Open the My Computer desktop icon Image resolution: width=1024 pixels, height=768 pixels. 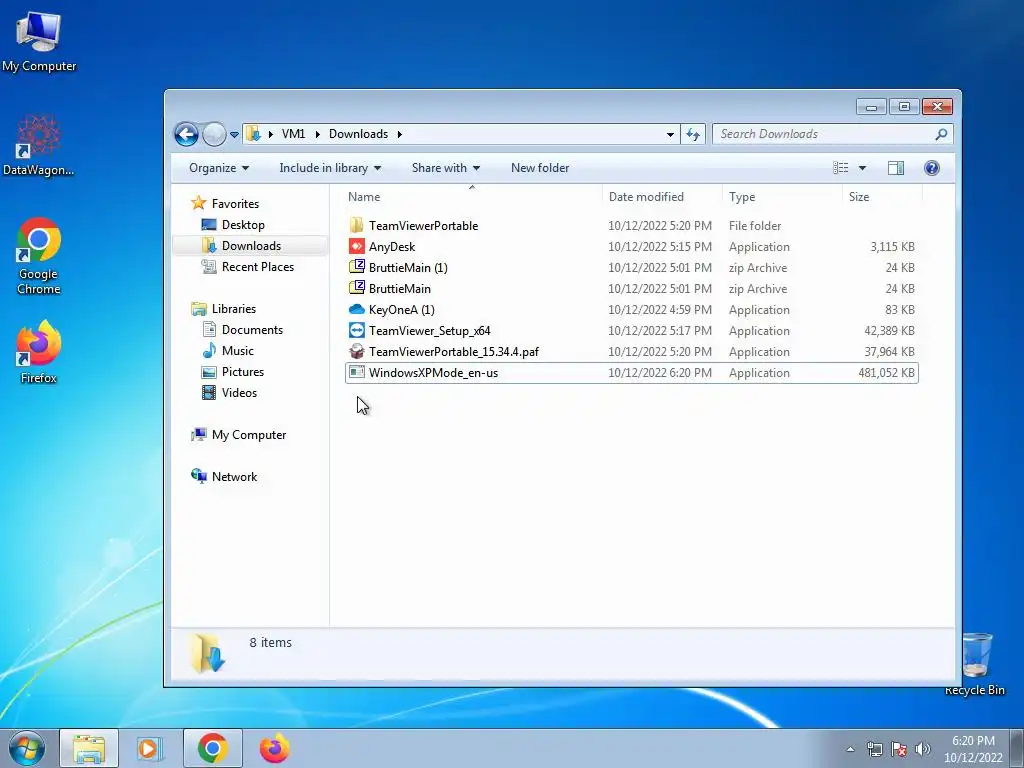click(x=39, y=41)
